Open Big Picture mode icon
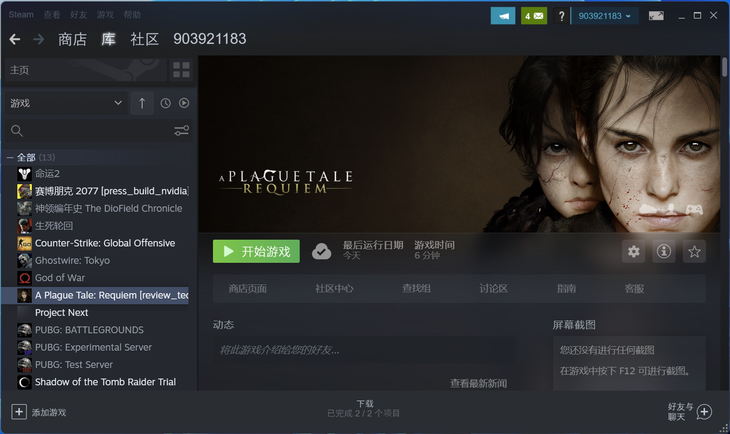Image resolution: width=730 pixels, height=434 pixels. tap(656, 16)
